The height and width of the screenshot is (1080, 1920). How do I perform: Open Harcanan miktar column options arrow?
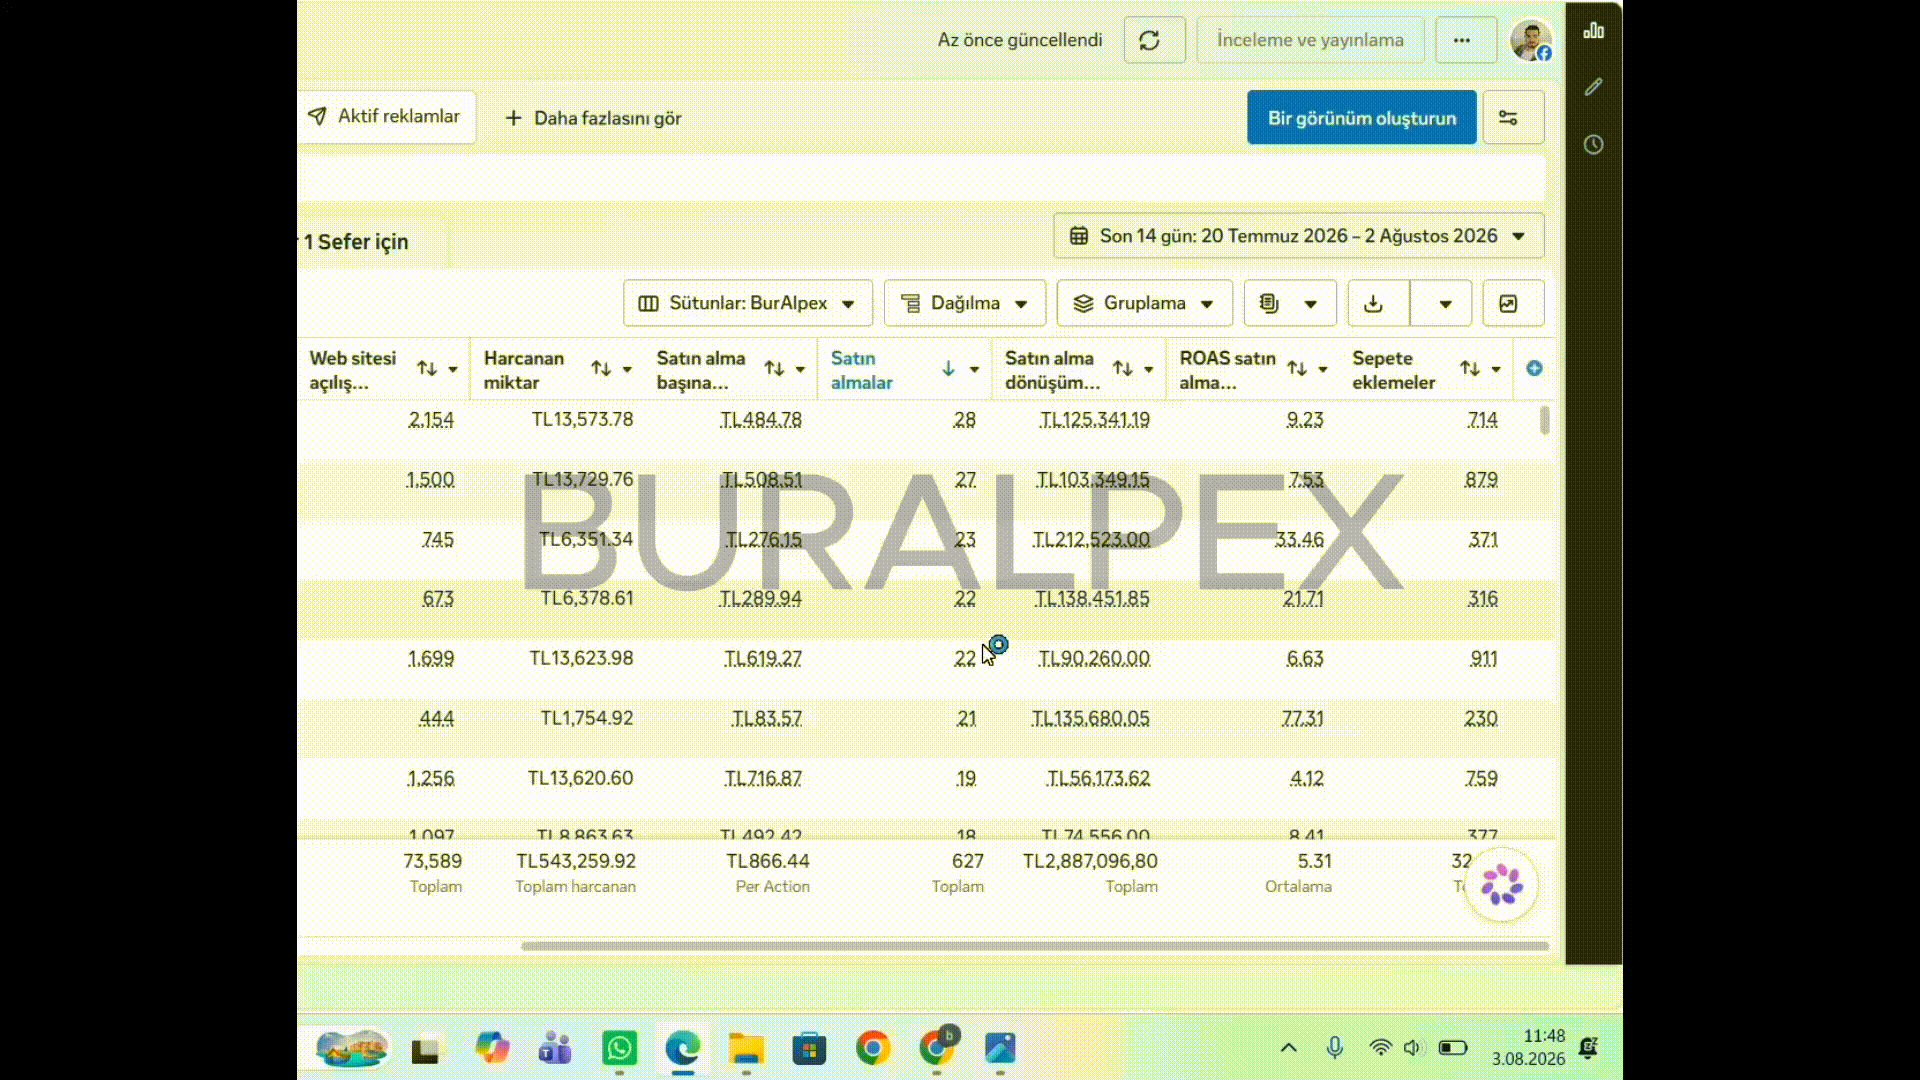[627, 370]
